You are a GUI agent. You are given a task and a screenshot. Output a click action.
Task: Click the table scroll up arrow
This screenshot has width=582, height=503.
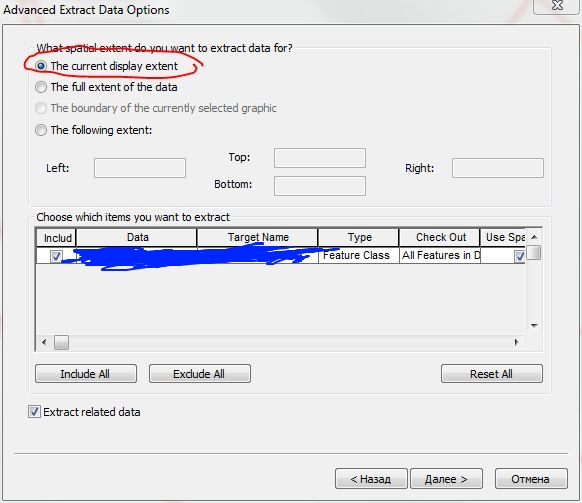[x=534, y=237]
